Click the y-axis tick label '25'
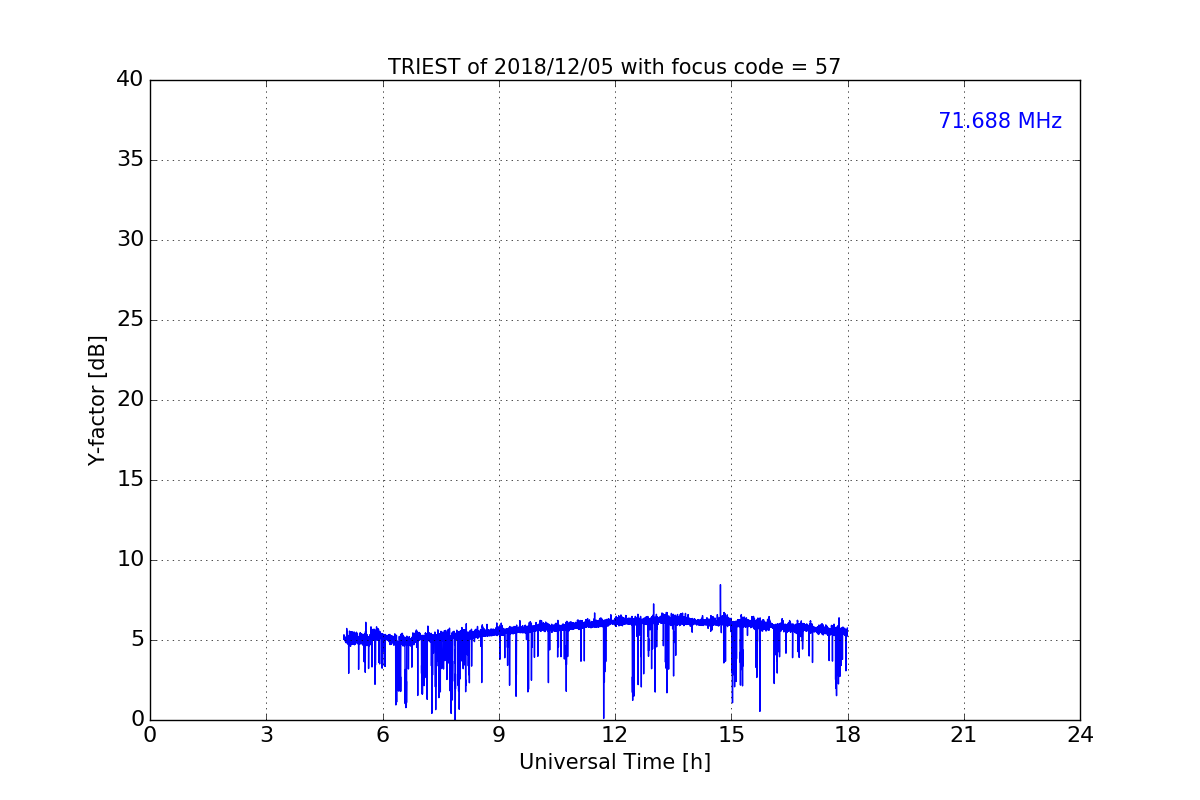 tap(130, 320)
